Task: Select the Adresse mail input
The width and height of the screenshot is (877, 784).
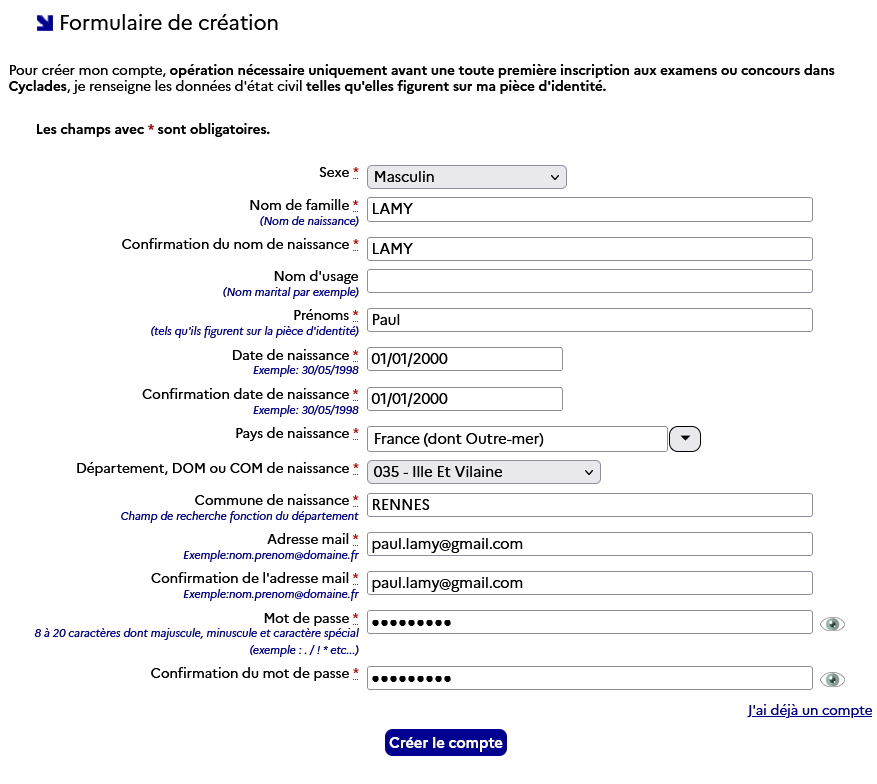Action: 590,544
